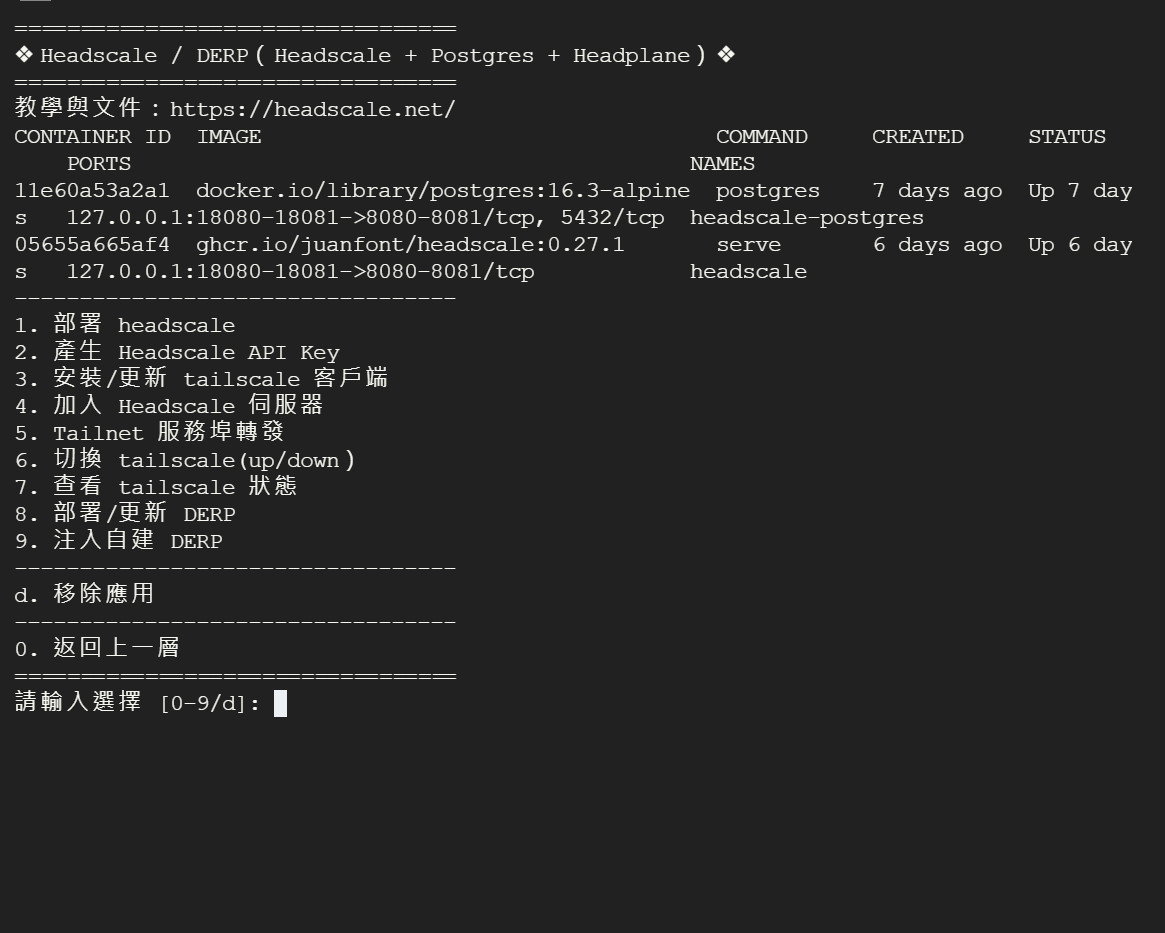
Task: Click the ghcr.io/juanfont/headscale:0.27.1 image text
Action: point(410,244)
